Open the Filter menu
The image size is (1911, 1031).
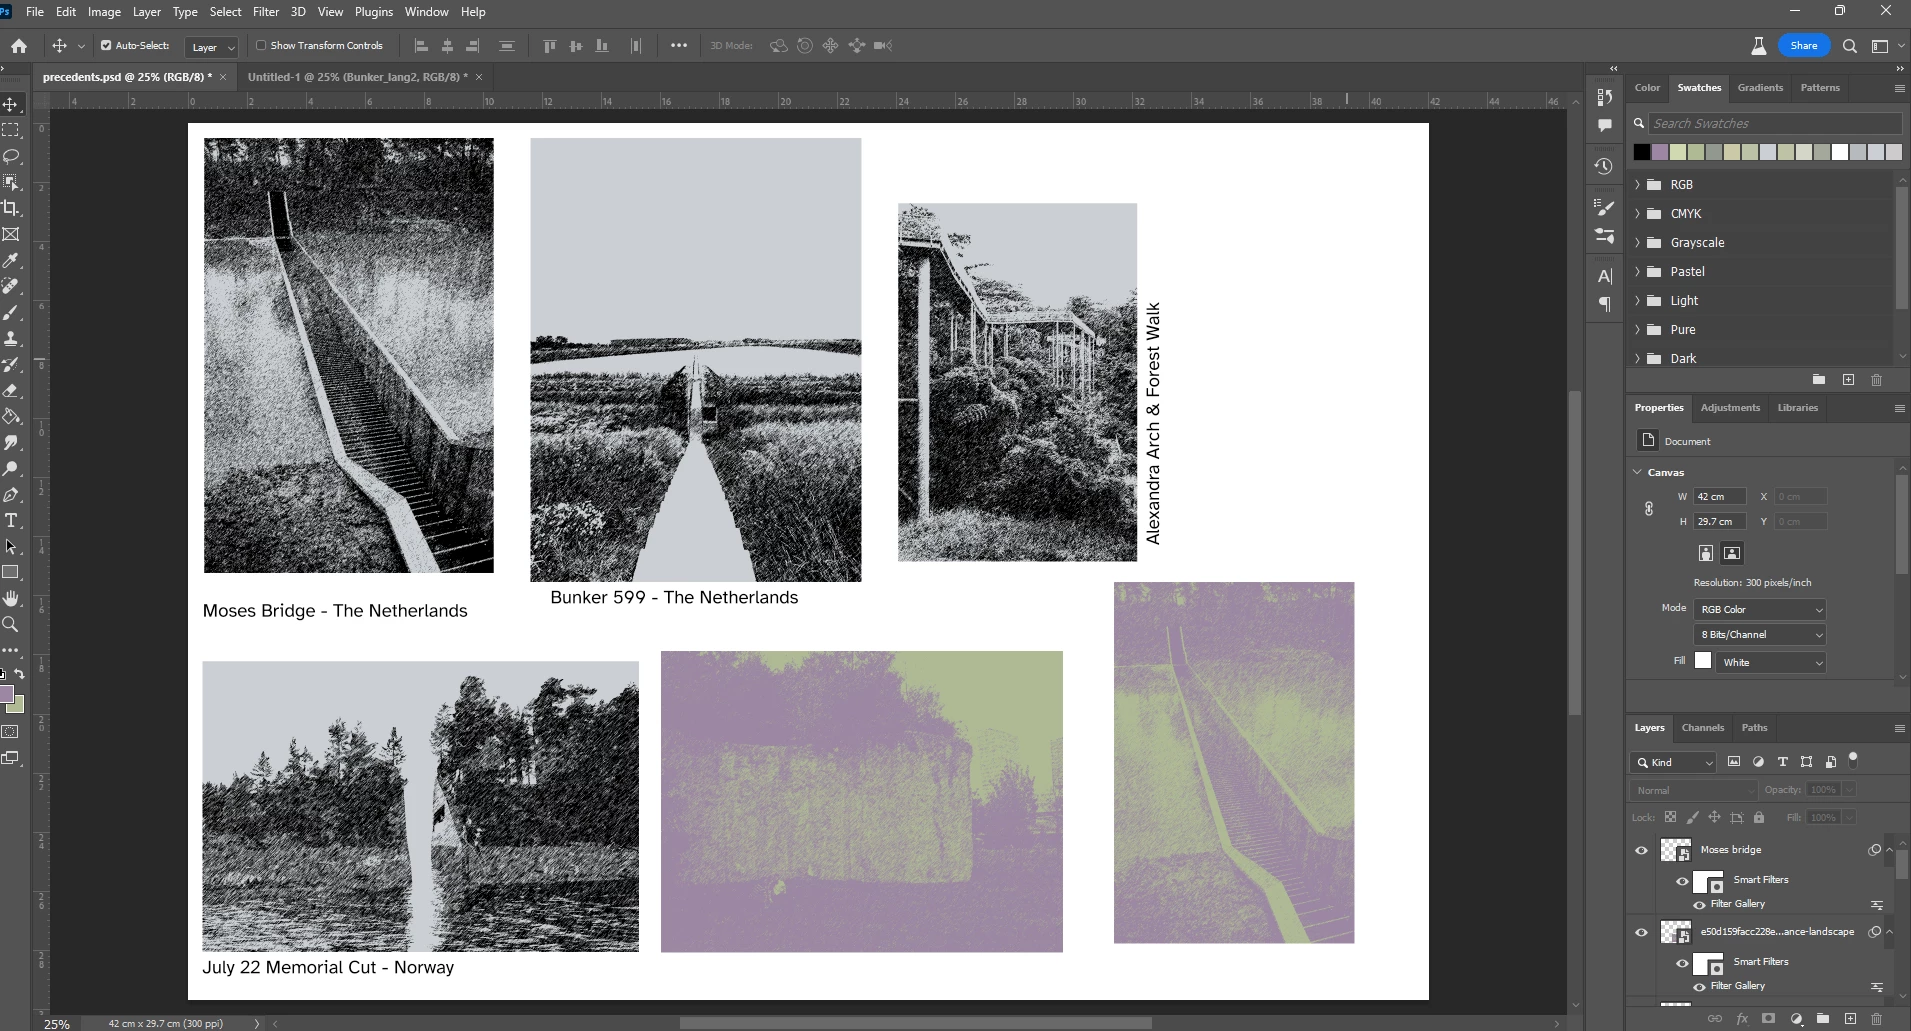[x=266, y=12]
